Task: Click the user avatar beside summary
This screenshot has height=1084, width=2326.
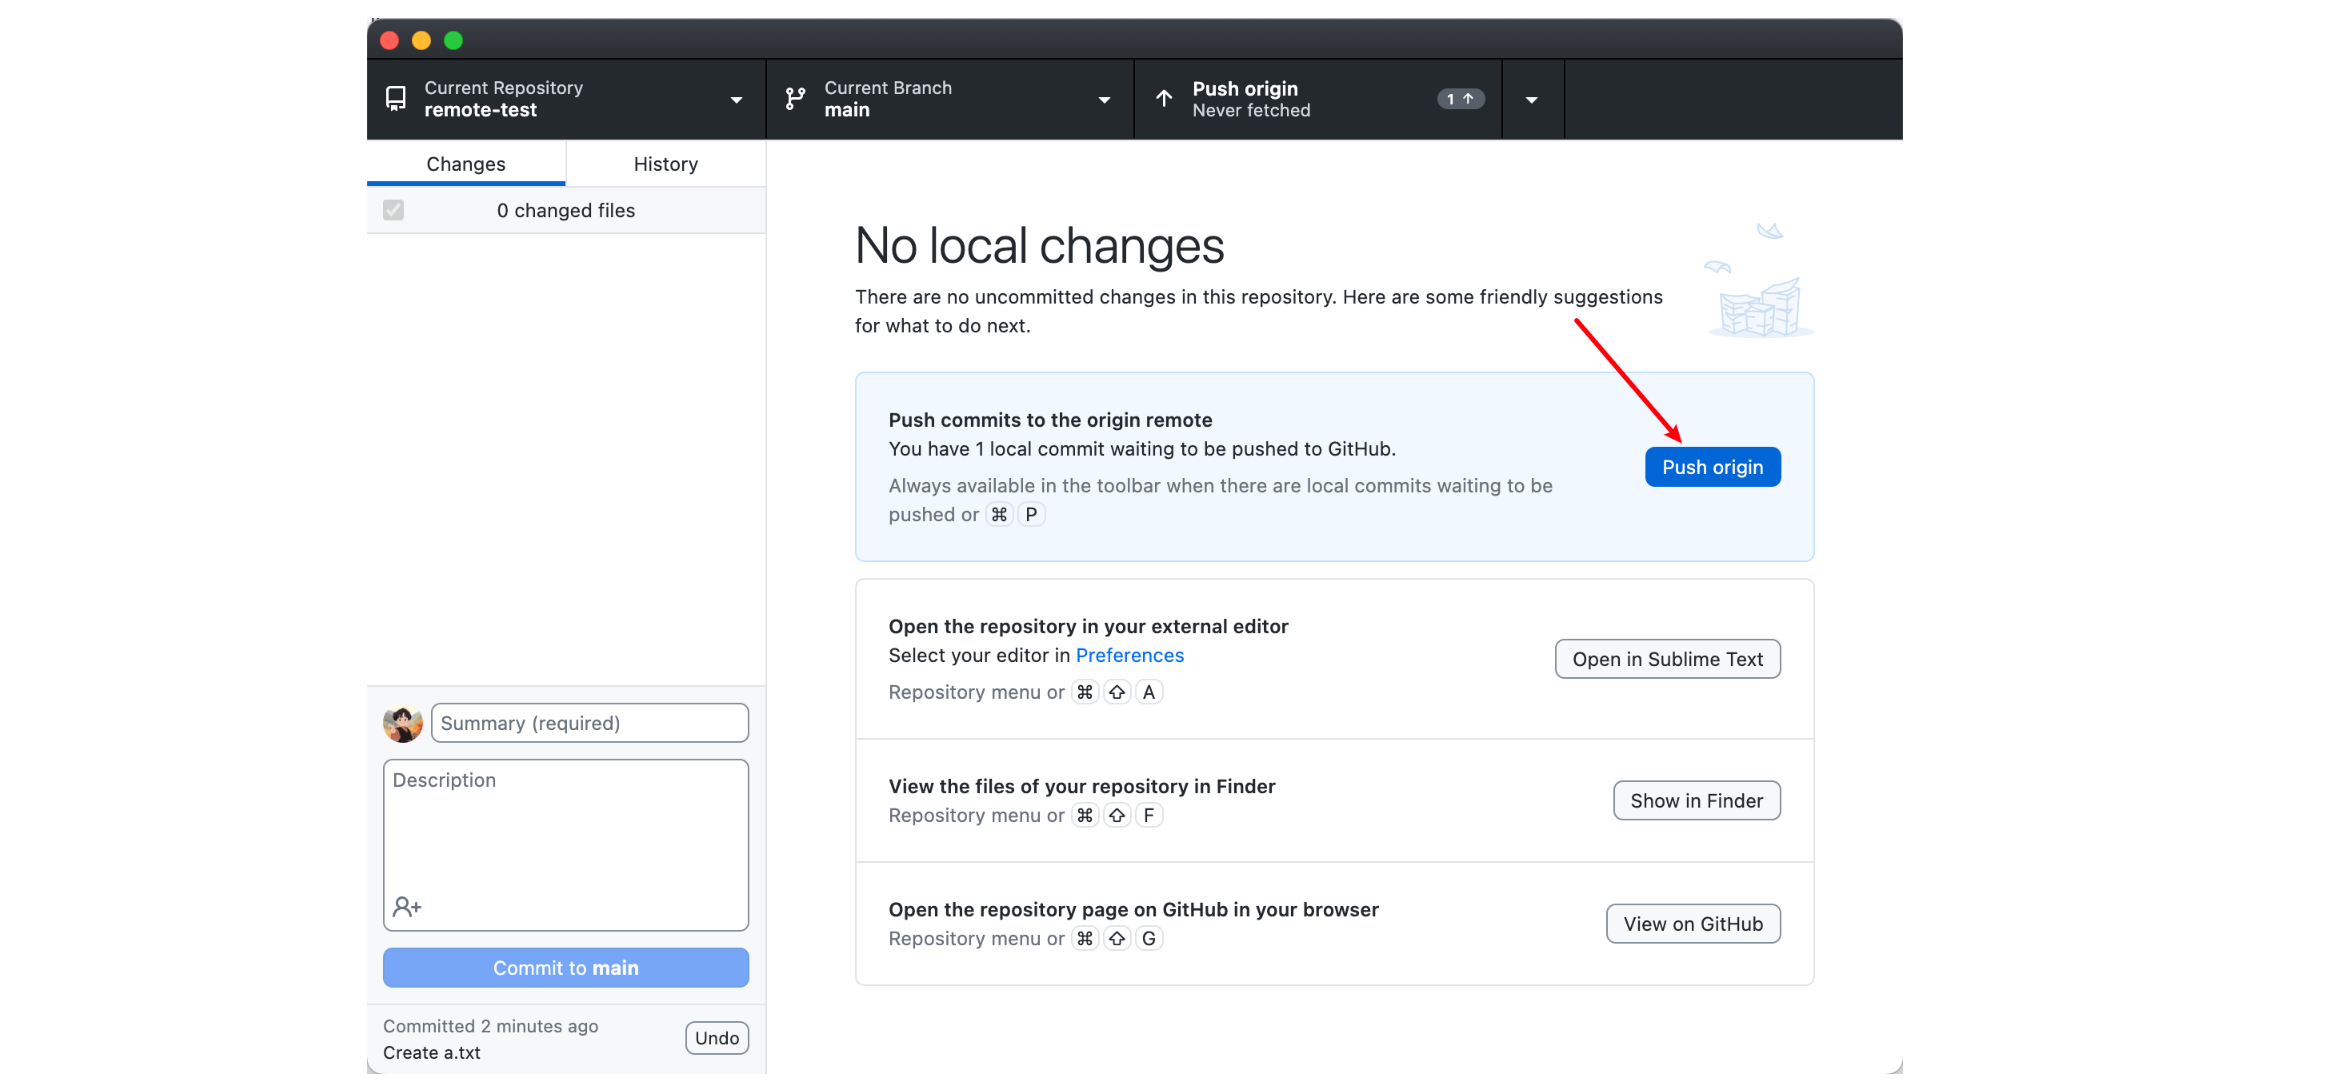Action: (x=403, y=723)
